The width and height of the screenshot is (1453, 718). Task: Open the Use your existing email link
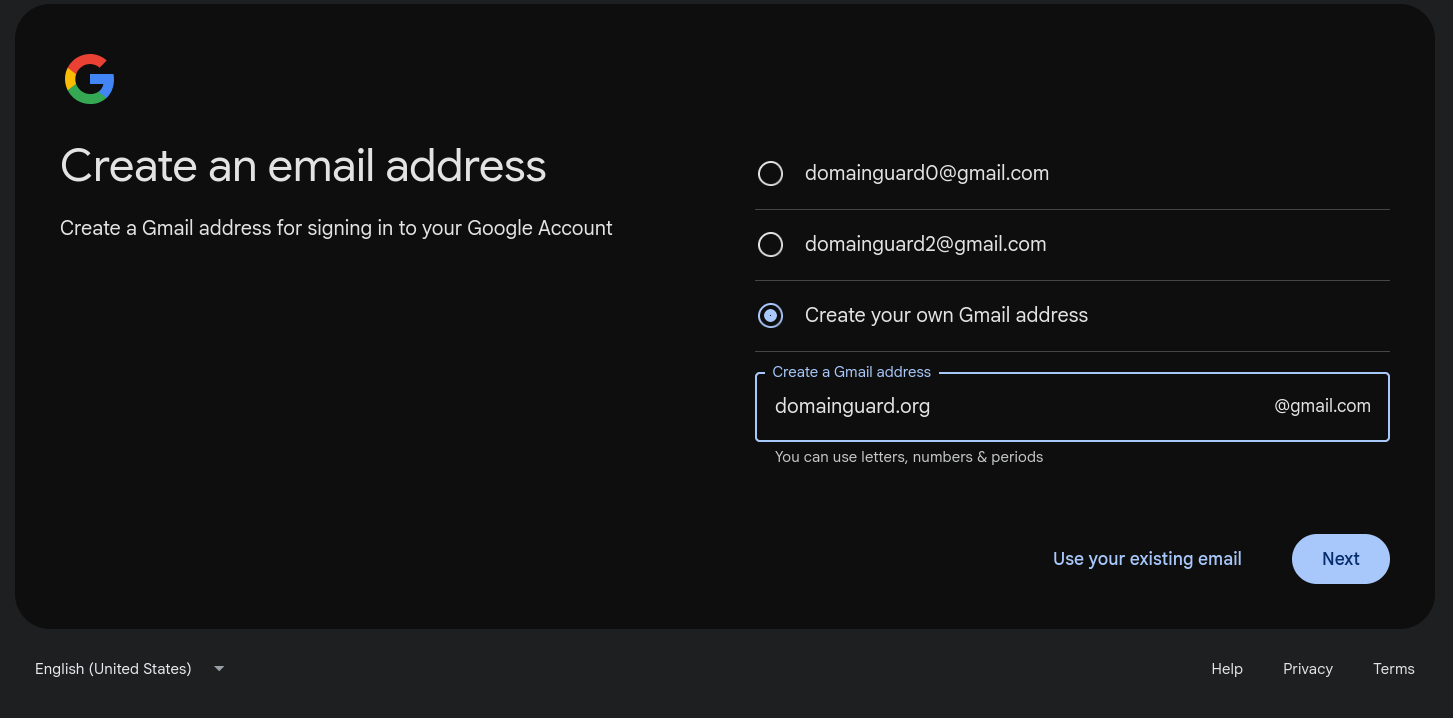(1147, 559)
